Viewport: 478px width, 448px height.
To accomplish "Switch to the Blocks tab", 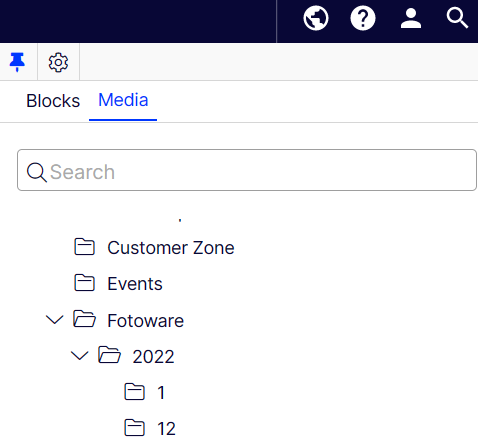I will click(53, 101).
